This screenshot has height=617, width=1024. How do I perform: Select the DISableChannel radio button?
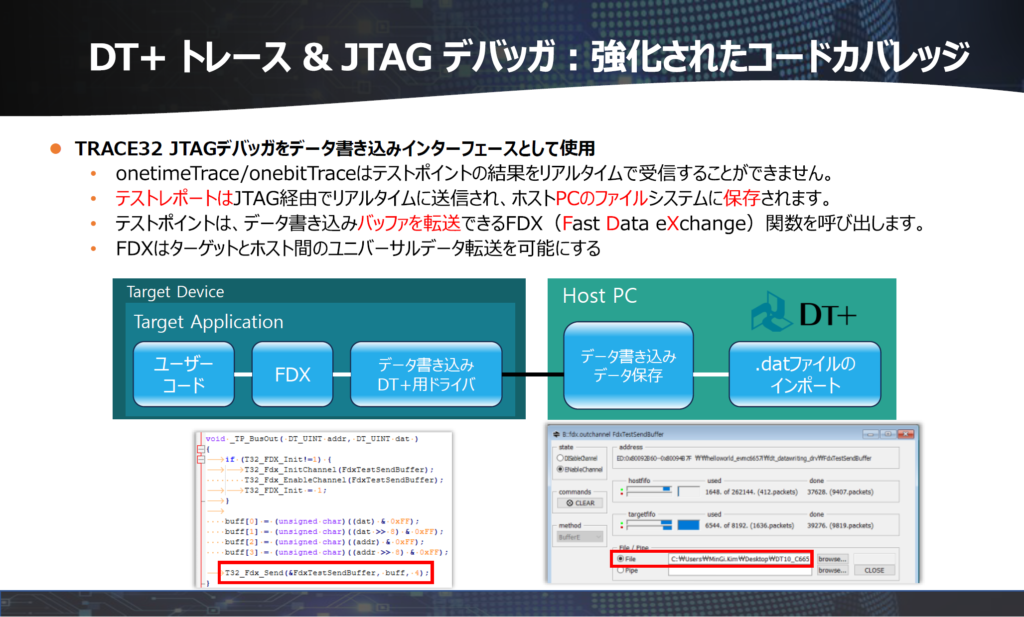pyautogui.click(x=560, y=458)
